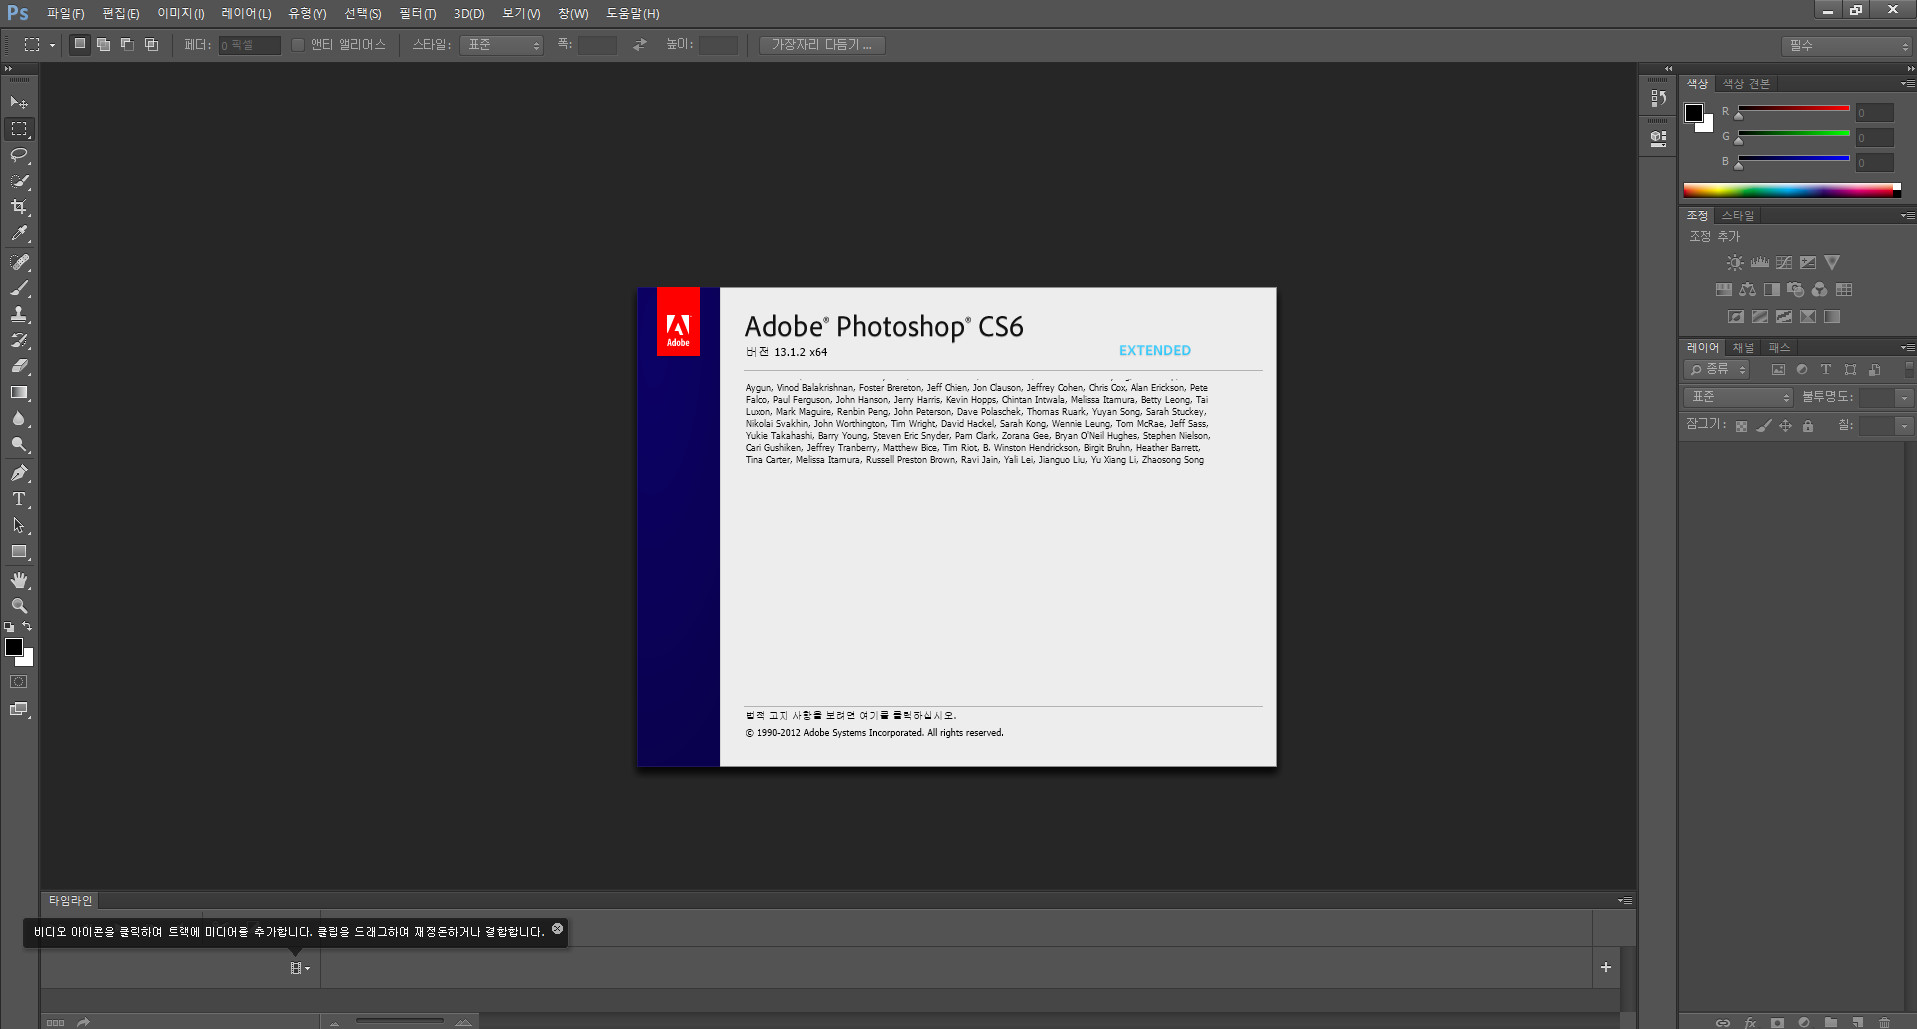Switch to the Channels tab
Viewport: 1917px width, 1029px height.
point(1744,348)
